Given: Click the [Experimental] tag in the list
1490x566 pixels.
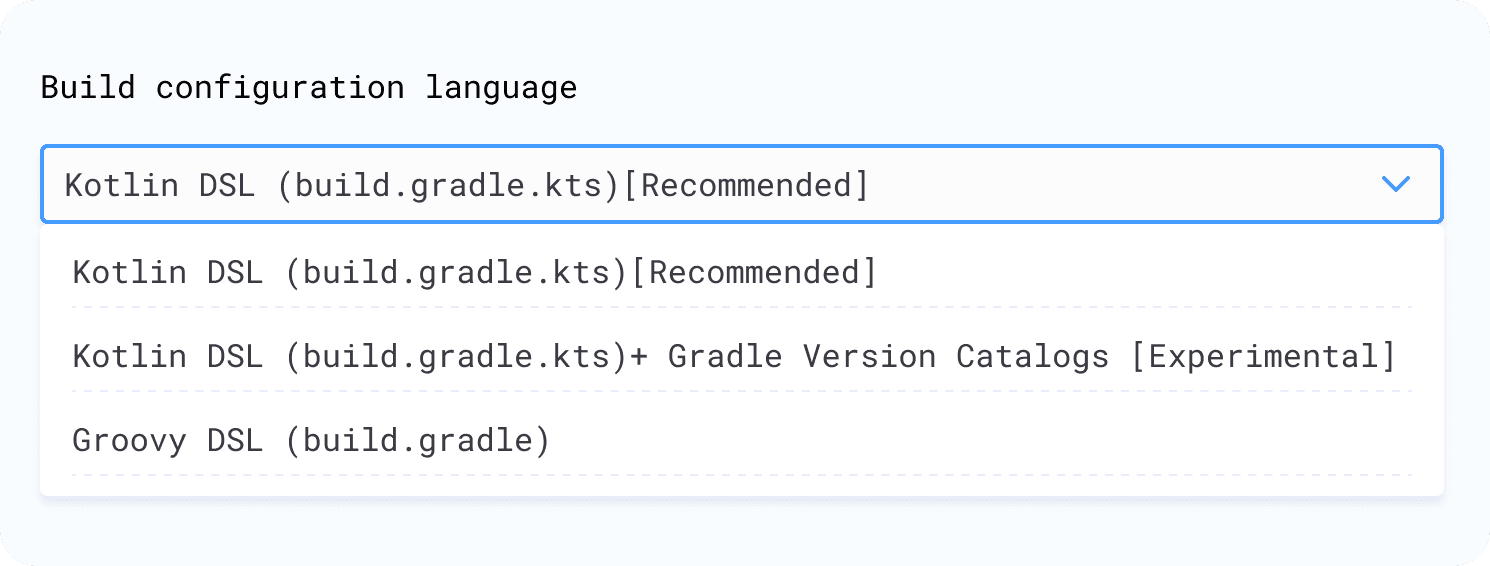Looking at the screenshot, I should pyautogui.click(x=1262, y=356).
